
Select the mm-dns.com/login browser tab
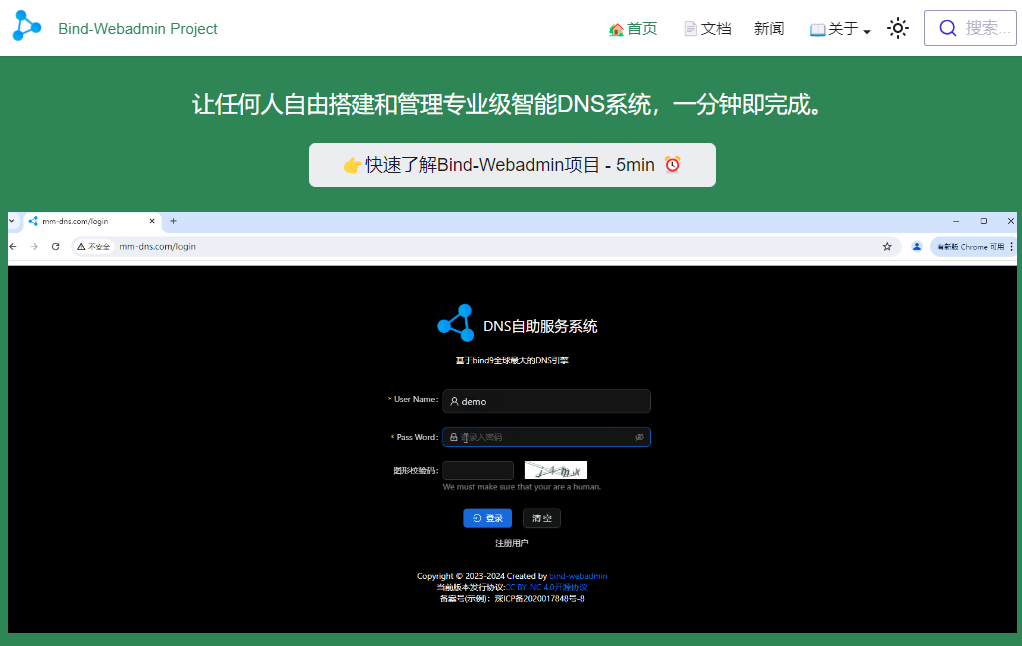[92, 221]
